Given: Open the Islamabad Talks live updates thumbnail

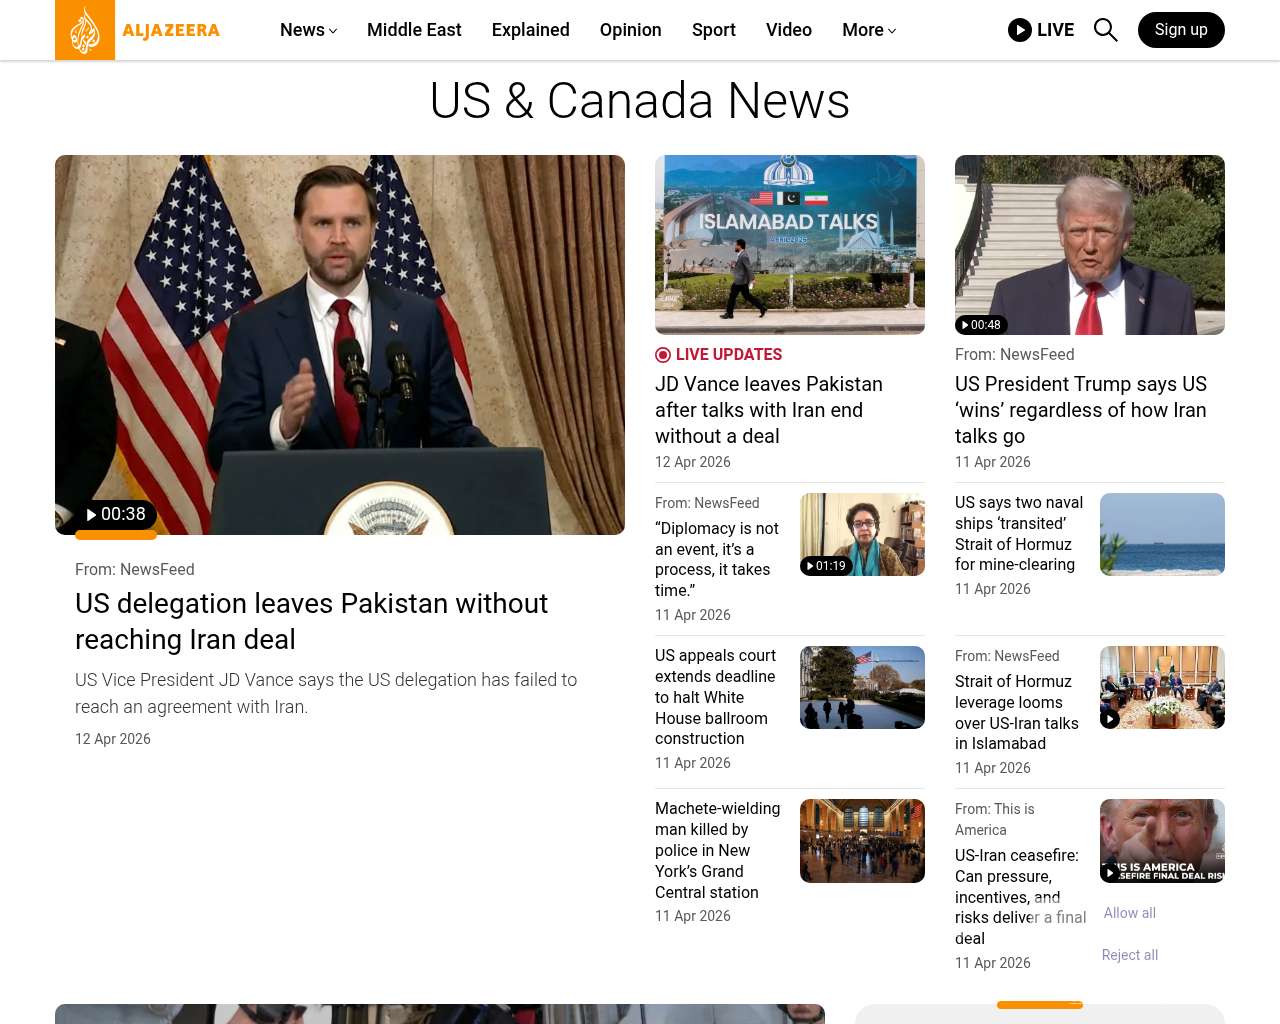Looking at the screenshot, I should click(789, 244).
